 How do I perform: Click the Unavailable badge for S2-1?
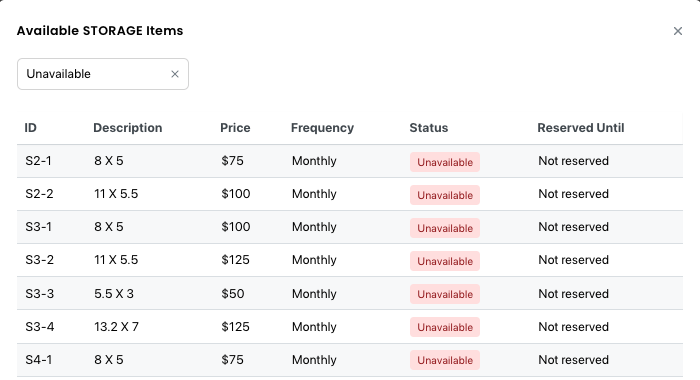coord(445,162)
